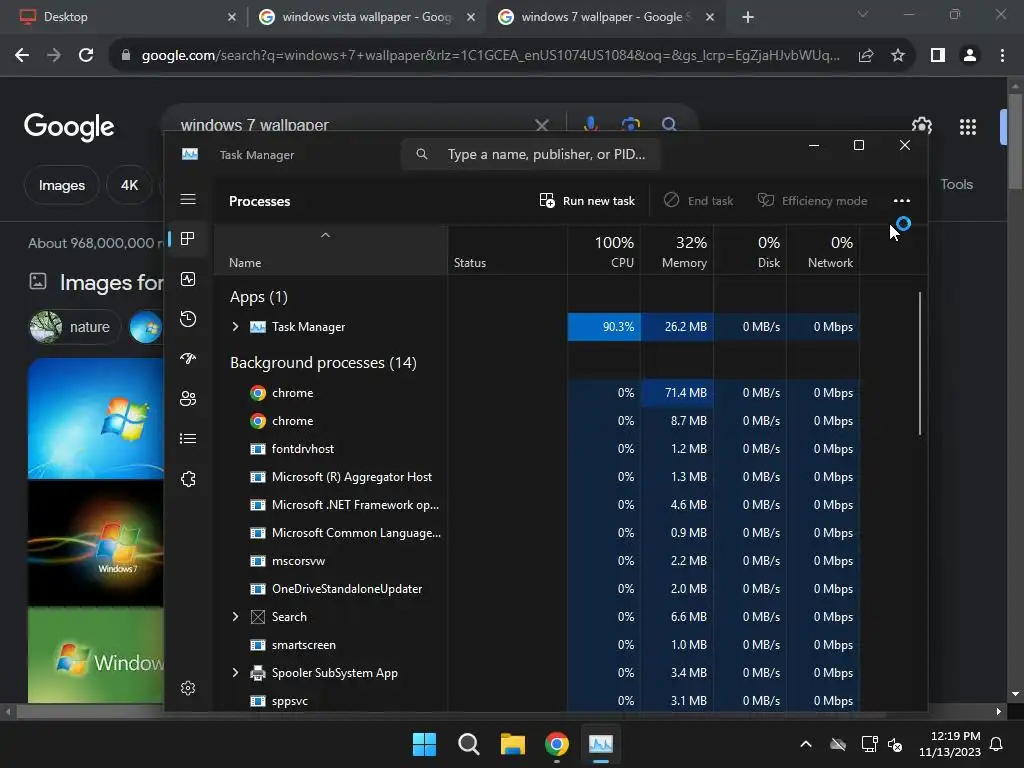
Task: Show hidden system tray icons chevron
Action: 806,744
